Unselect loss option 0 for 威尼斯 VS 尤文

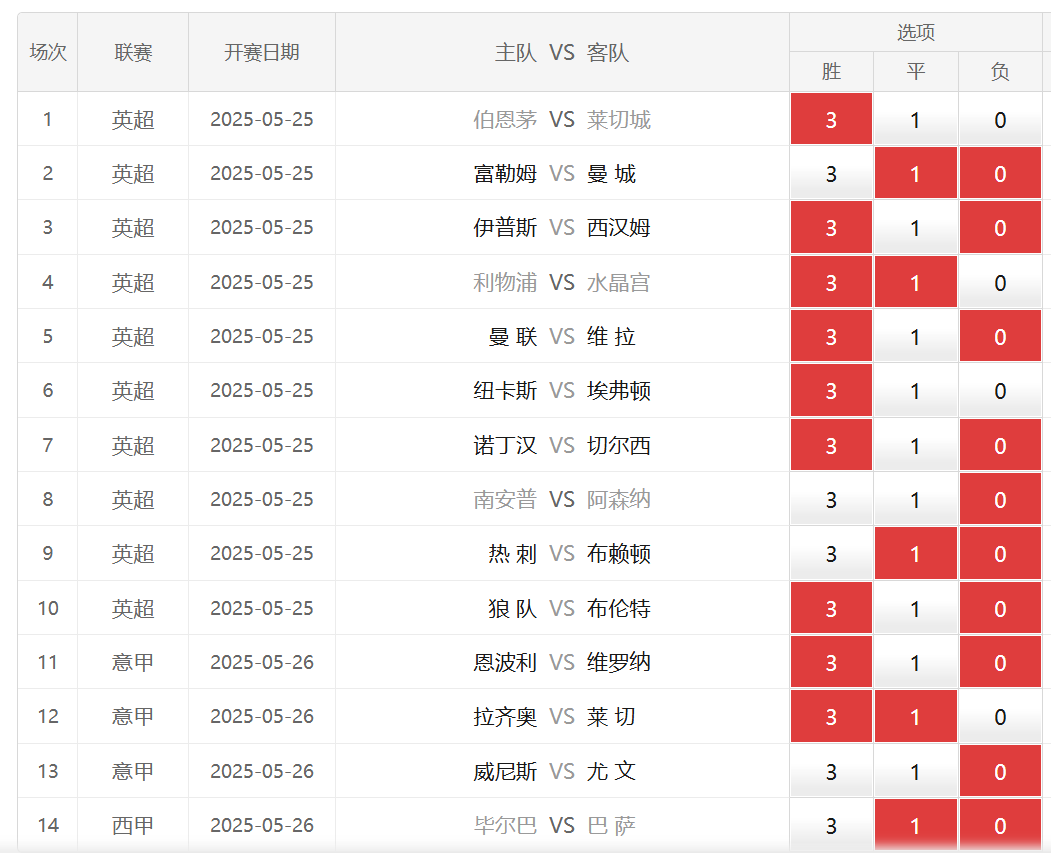click(x=1000, y=771)
